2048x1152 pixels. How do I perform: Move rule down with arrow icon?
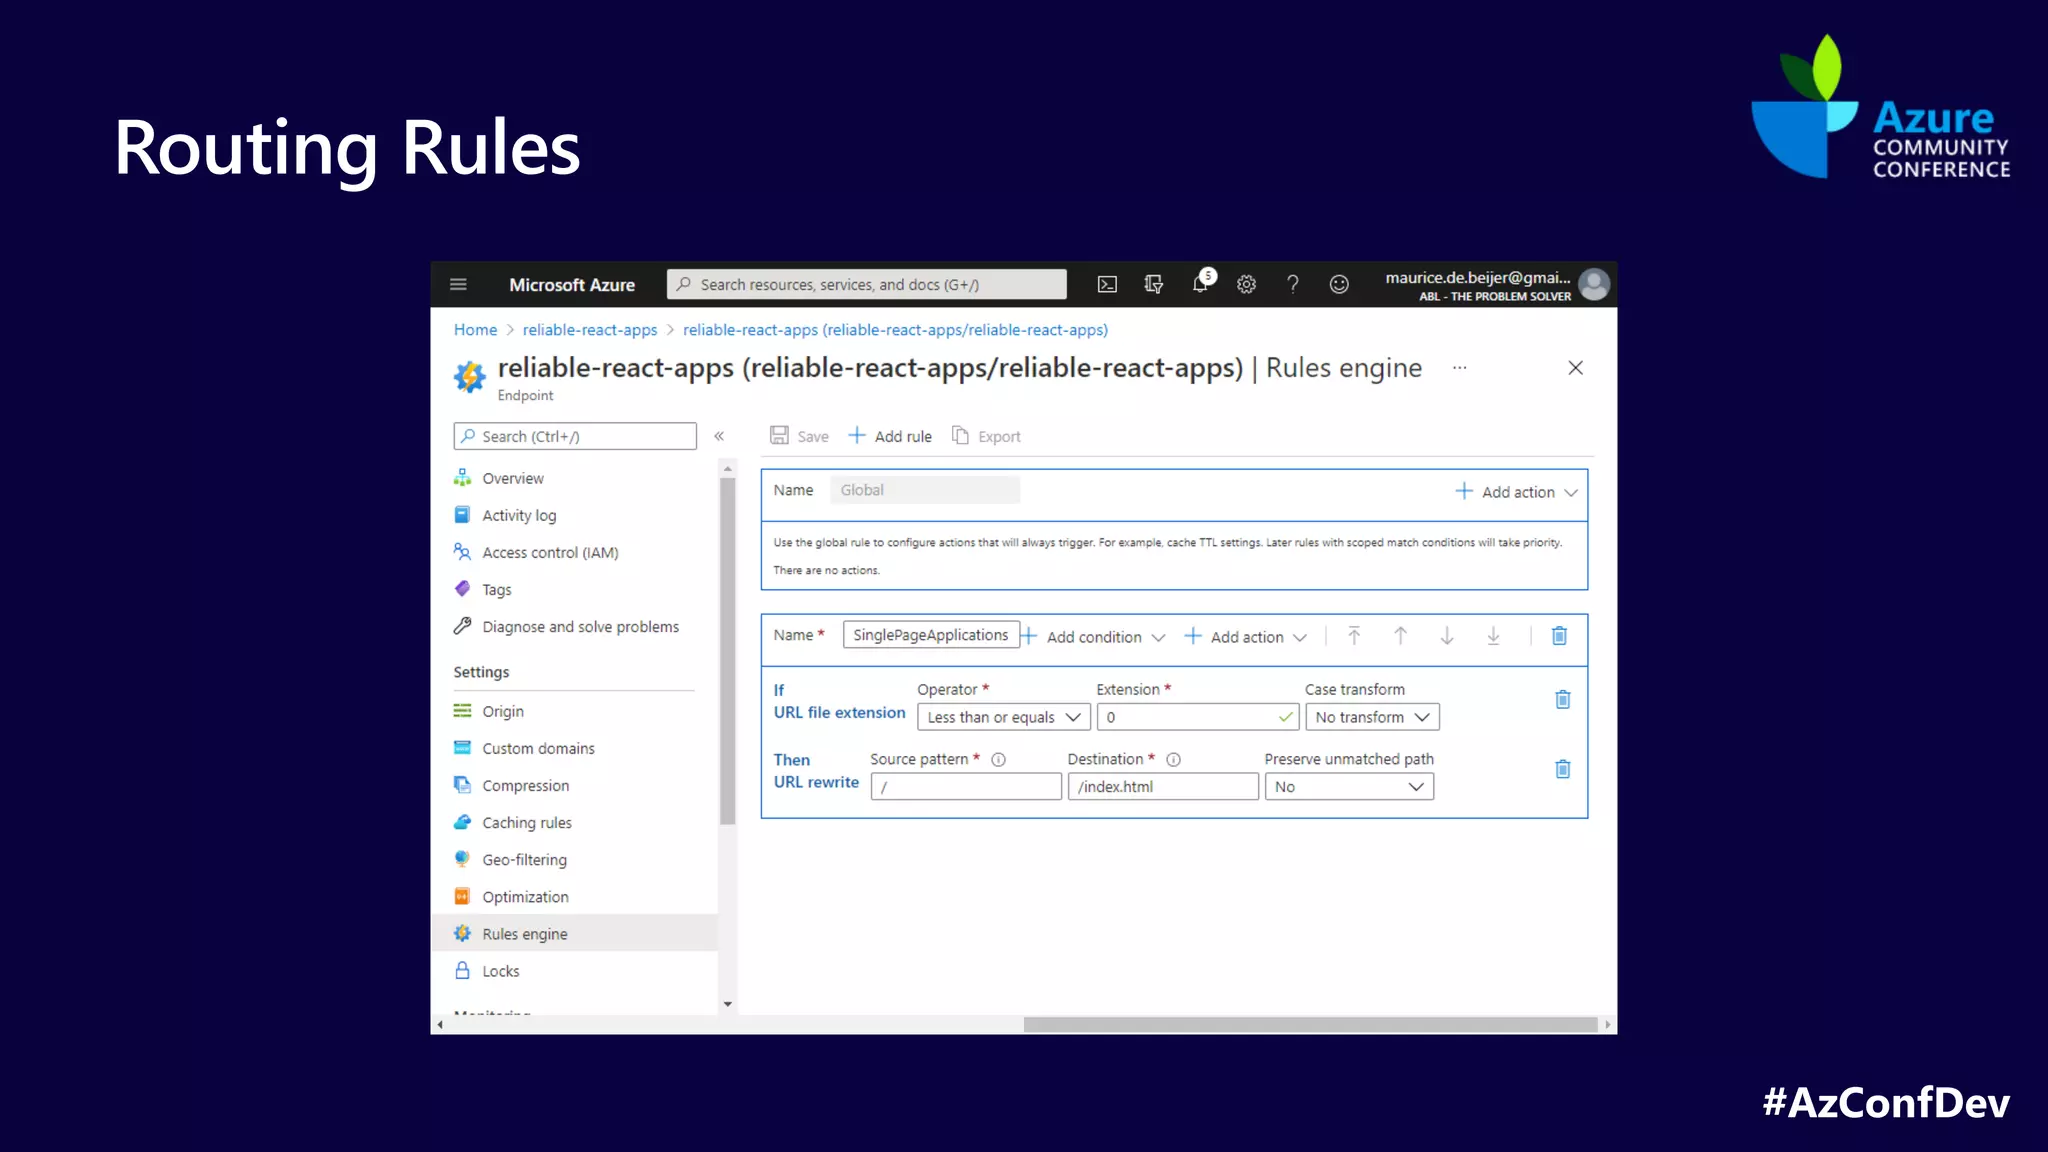point(1446,636)
